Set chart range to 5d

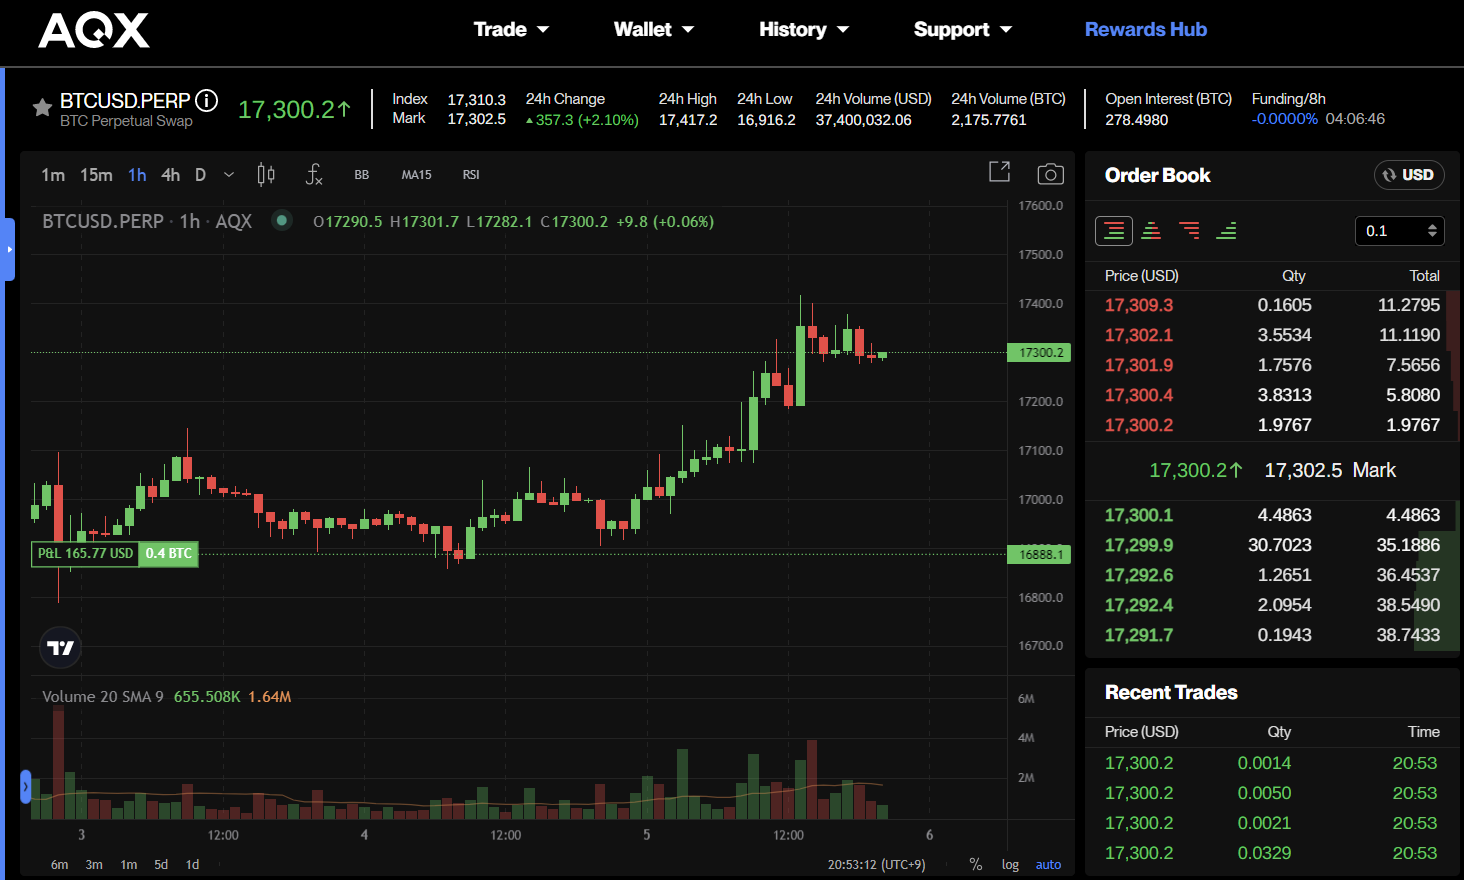pyautogui.click(x=161, y=865)
